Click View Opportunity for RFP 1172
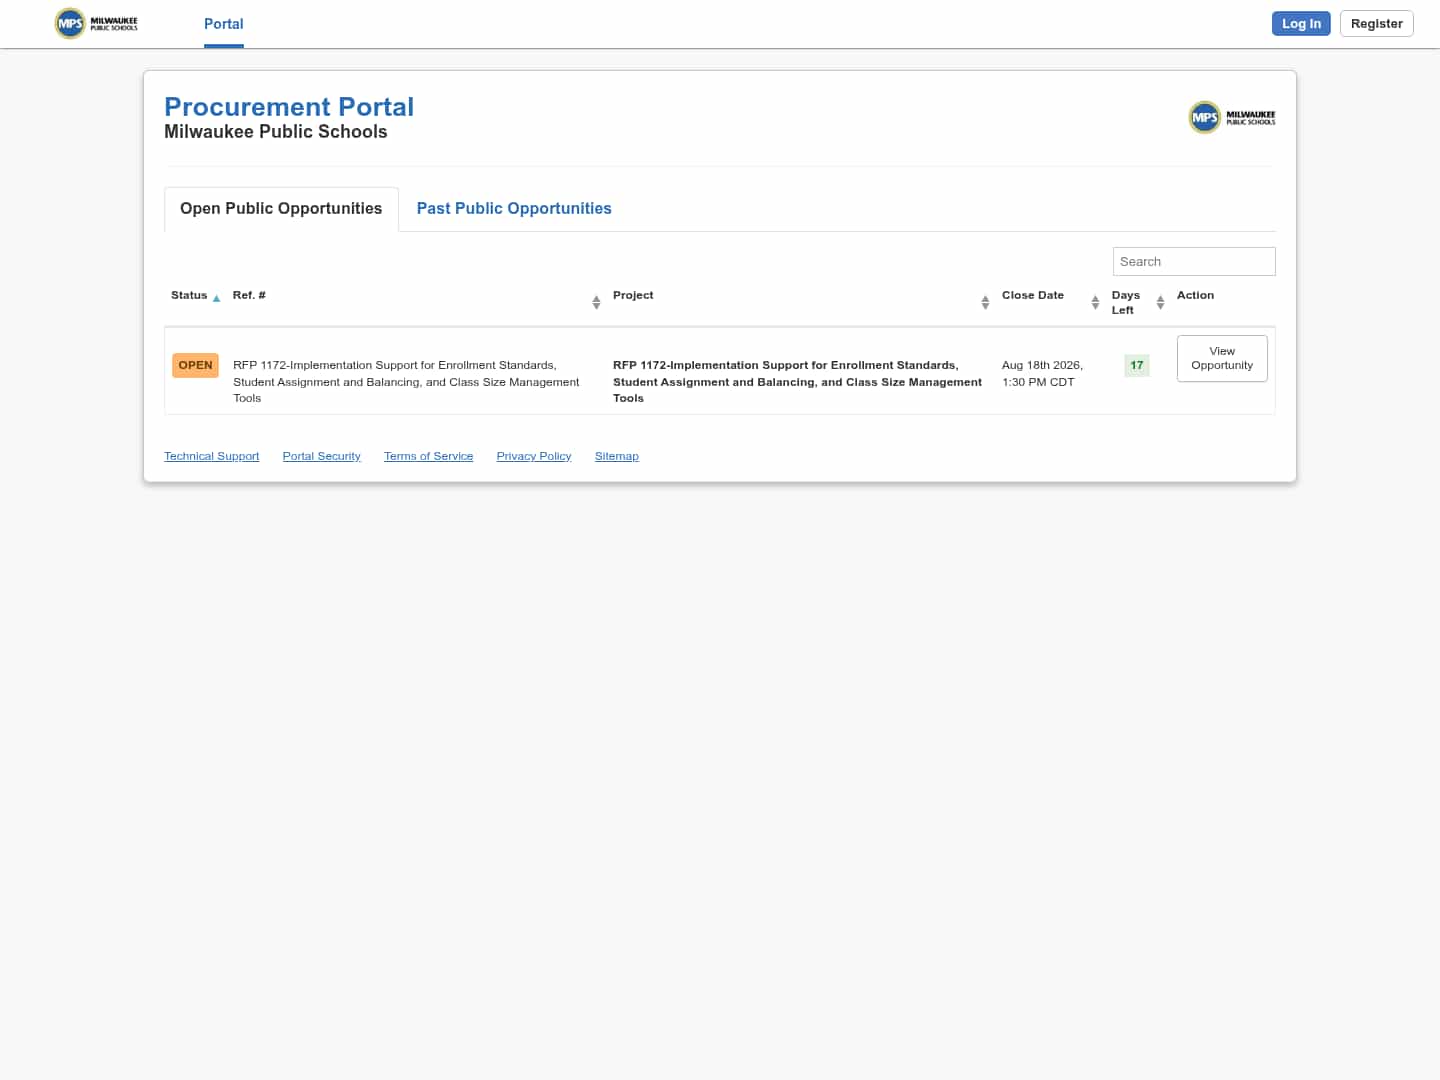This screenshot has width=1440, height=1080. (x=1222, y=358)
